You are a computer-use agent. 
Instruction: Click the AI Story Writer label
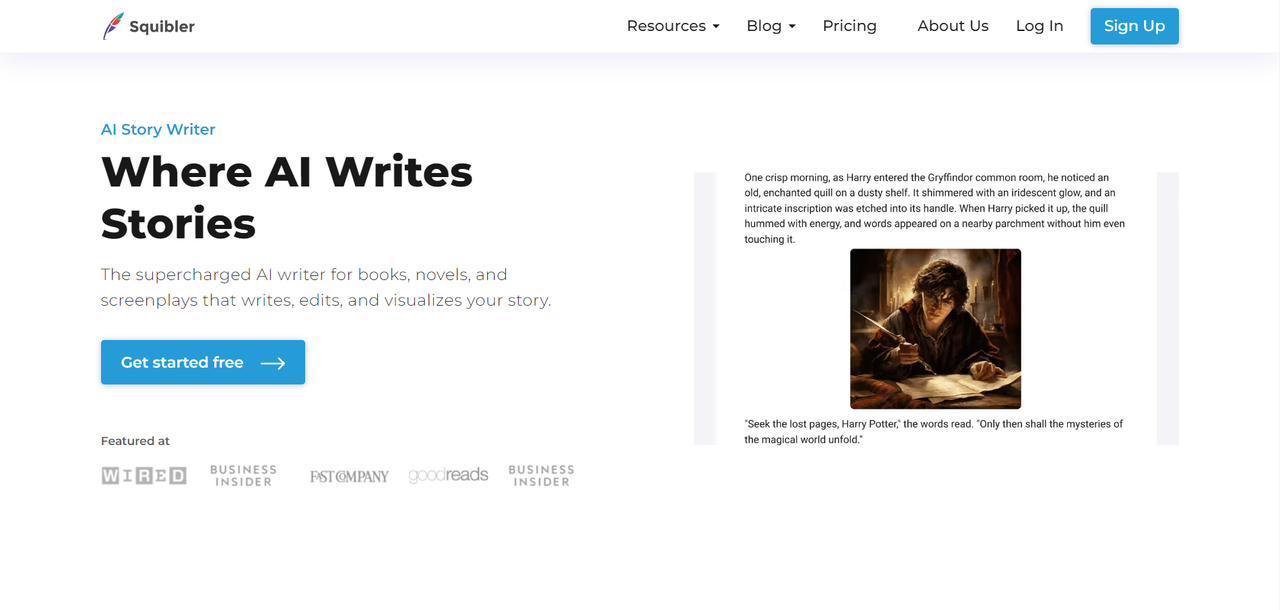click(158, 129)
